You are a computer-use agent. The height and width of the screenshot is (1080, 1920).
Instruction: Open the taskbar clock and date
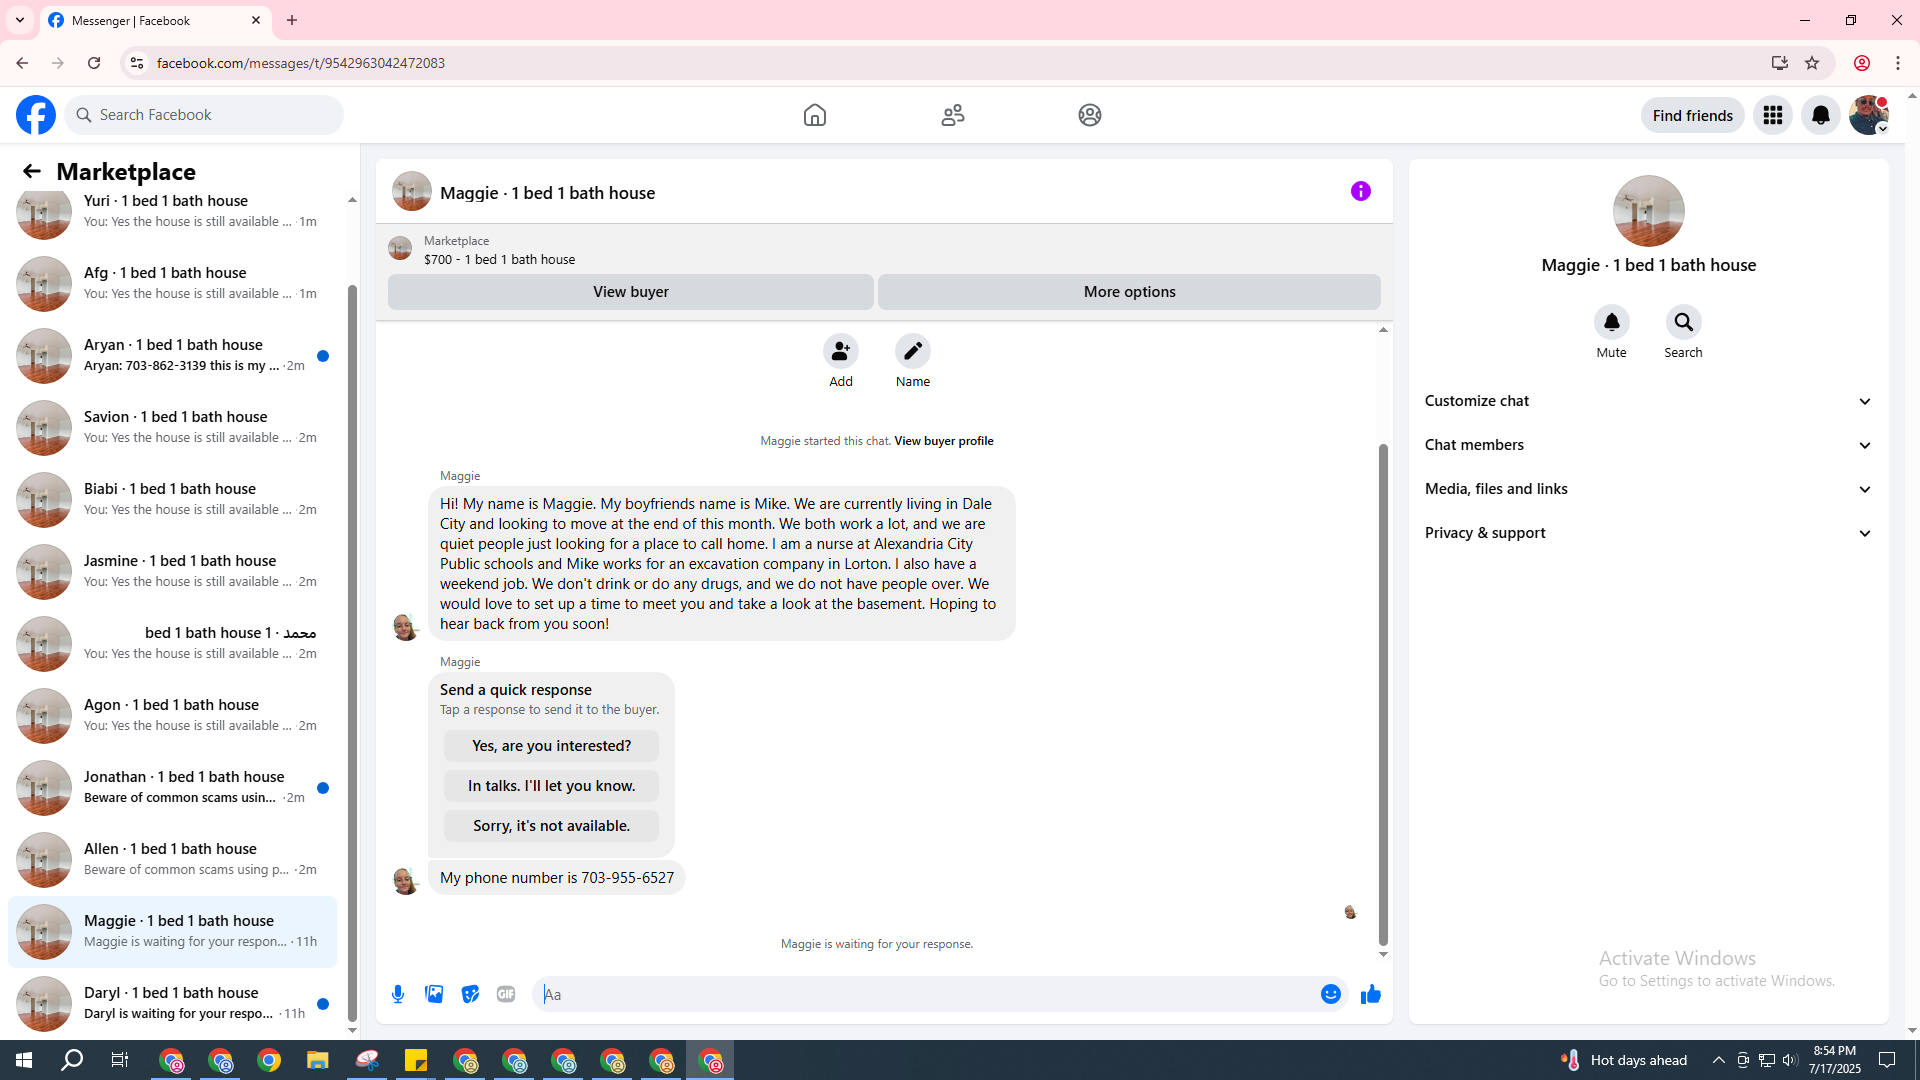tap(1835, 1060)
